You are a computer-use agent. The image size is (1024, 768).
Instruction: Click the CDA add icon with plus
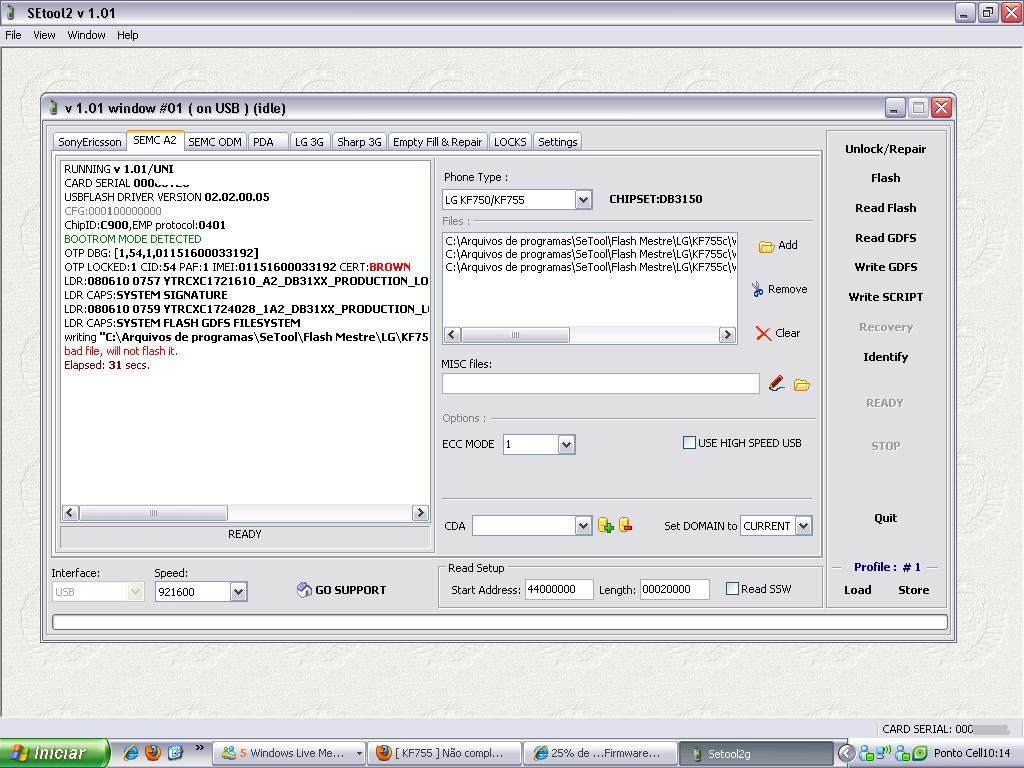605,525
